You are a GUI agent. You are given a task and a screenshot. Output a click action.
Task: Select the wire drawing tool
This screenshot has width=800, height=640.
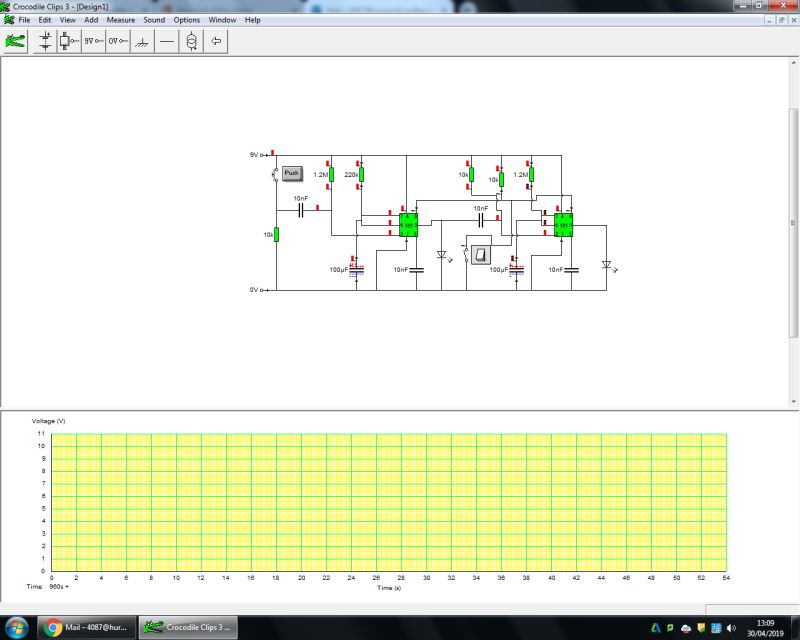click(x=166, y=41)
